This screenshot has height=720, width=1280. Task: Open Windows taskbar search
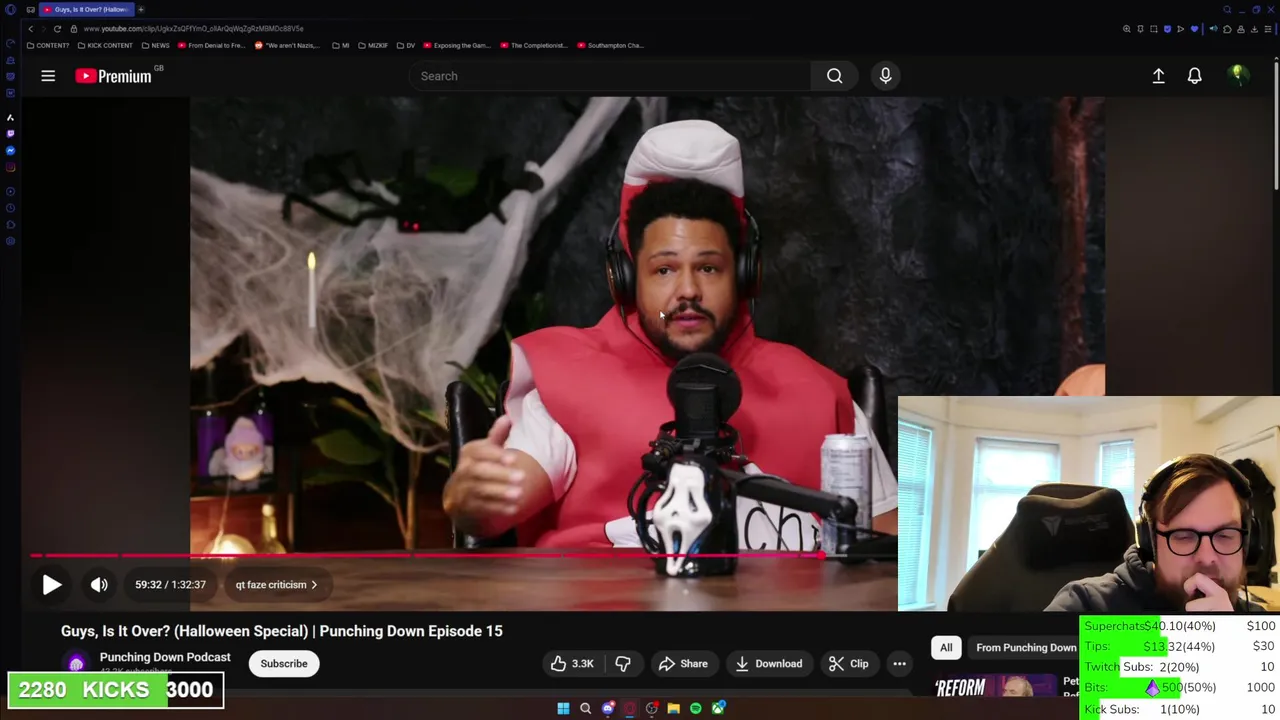click(585, 709)
